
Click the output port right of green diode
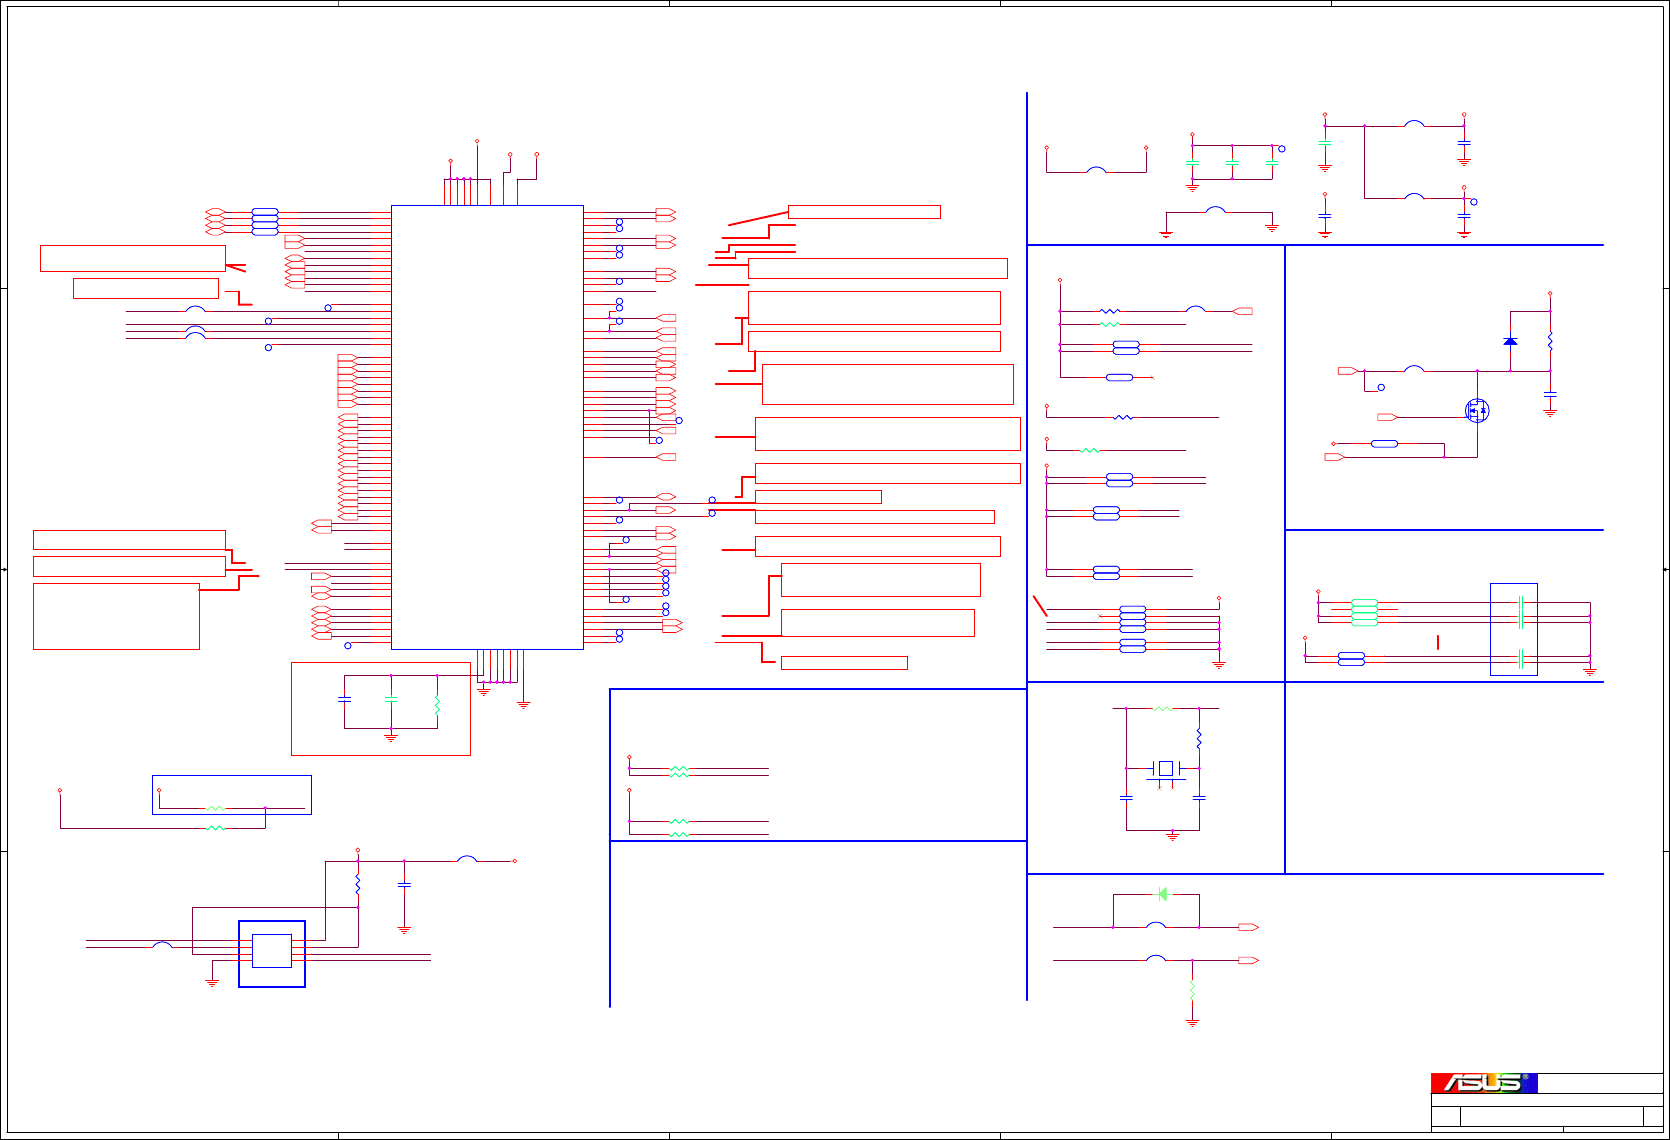coord(1248,928)
